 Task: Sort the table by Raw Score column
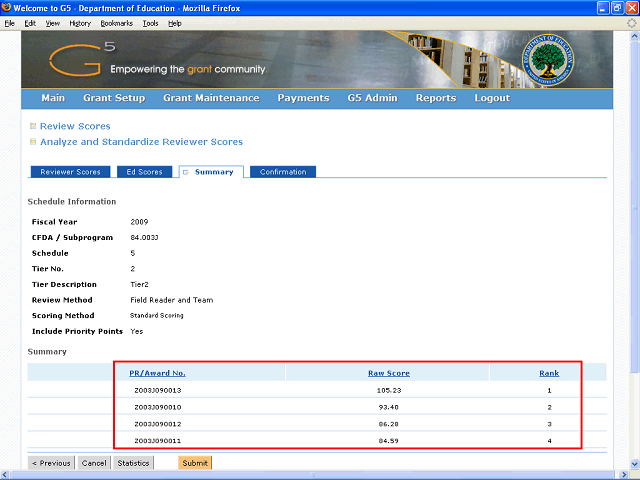[x=388, y=373]
